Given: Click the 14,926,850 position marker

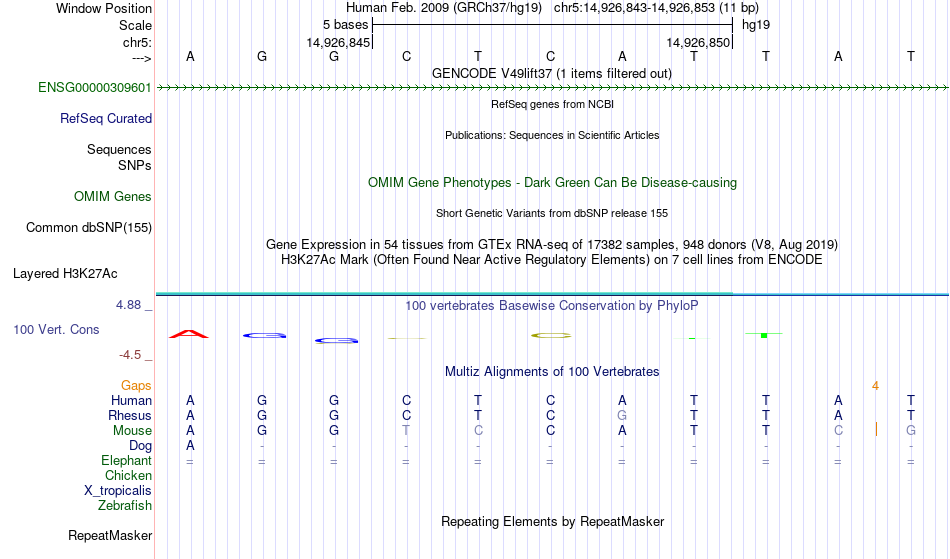Looking at the screenshot, I should (x=699, y=42).
